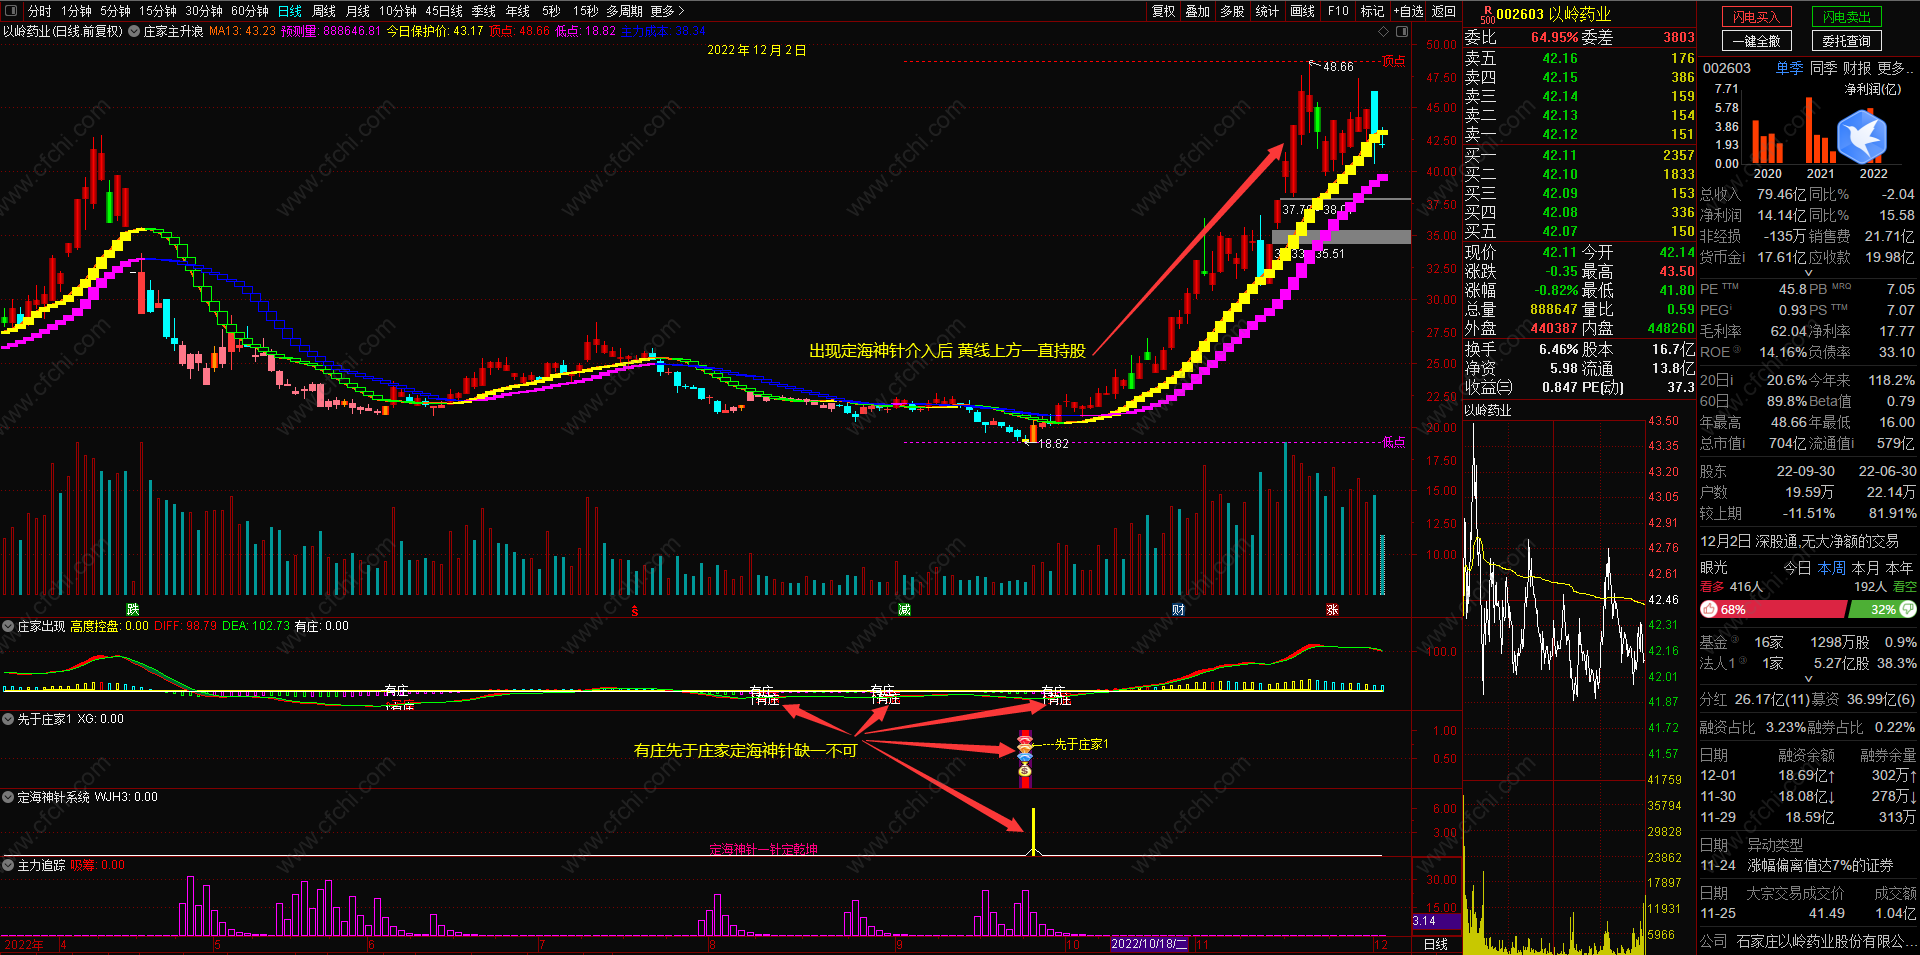This screenshot has height=955, width=1920.
Task: Toggle the right panel icon beside diamond
Action: 1402,31
